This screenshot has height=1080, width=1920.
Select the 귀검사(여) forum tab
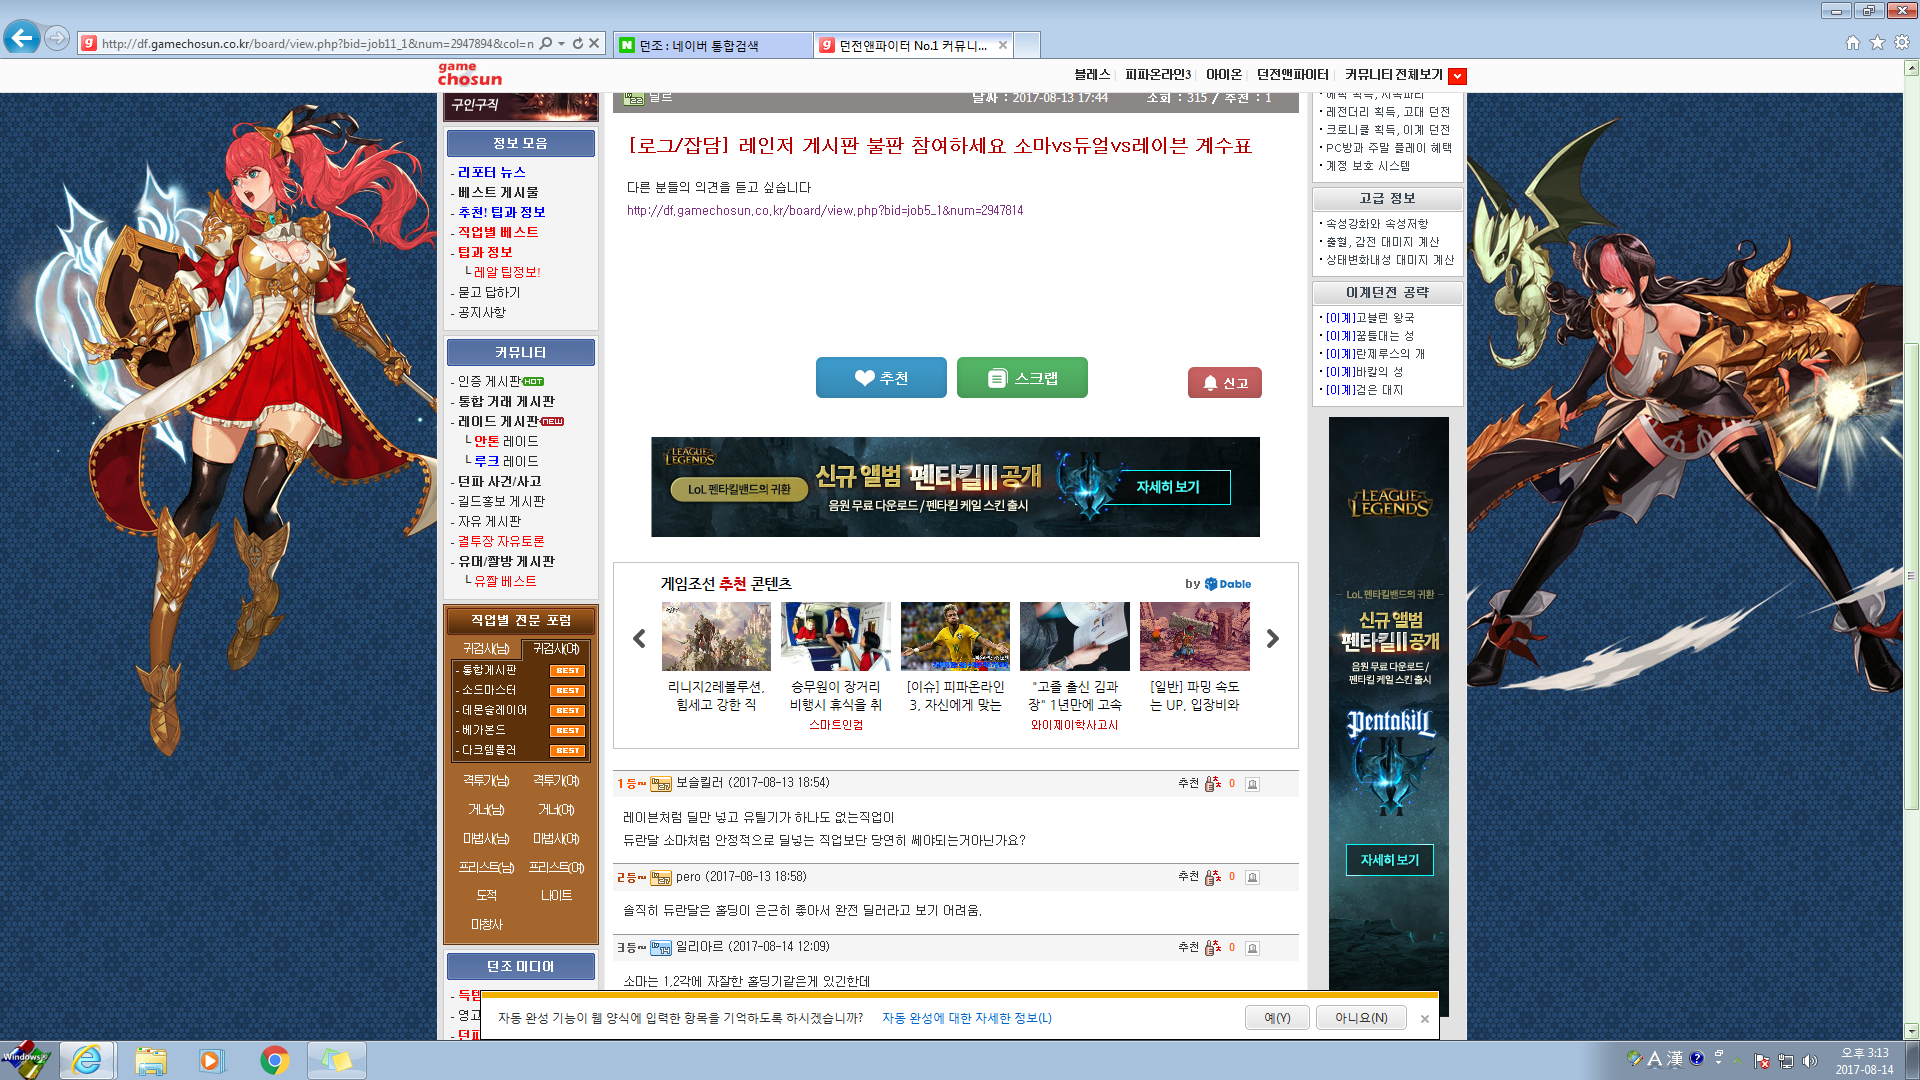coord(556,649)
